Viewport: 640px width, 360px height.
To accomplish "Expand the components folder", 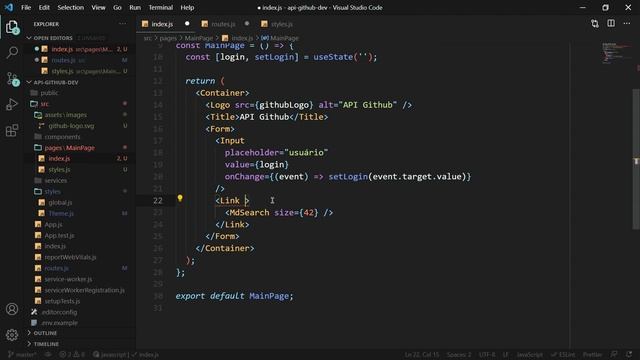I will [x=62, y=137].
